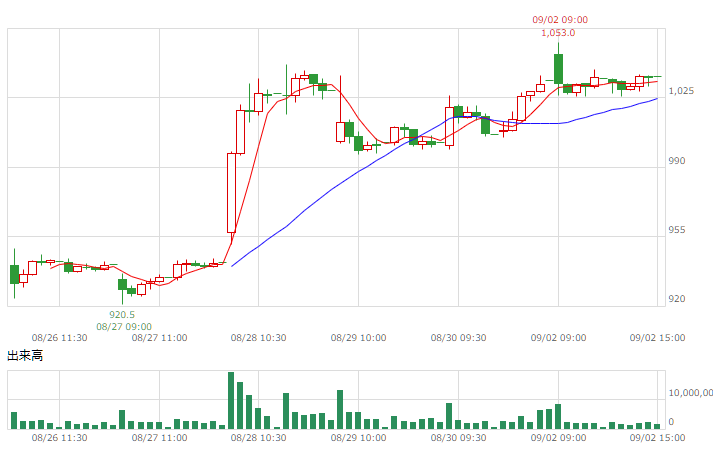The width and height of the screenshot is (713, 454).
Task: Click the green 920.5 low price label
Action: [122, 315]
